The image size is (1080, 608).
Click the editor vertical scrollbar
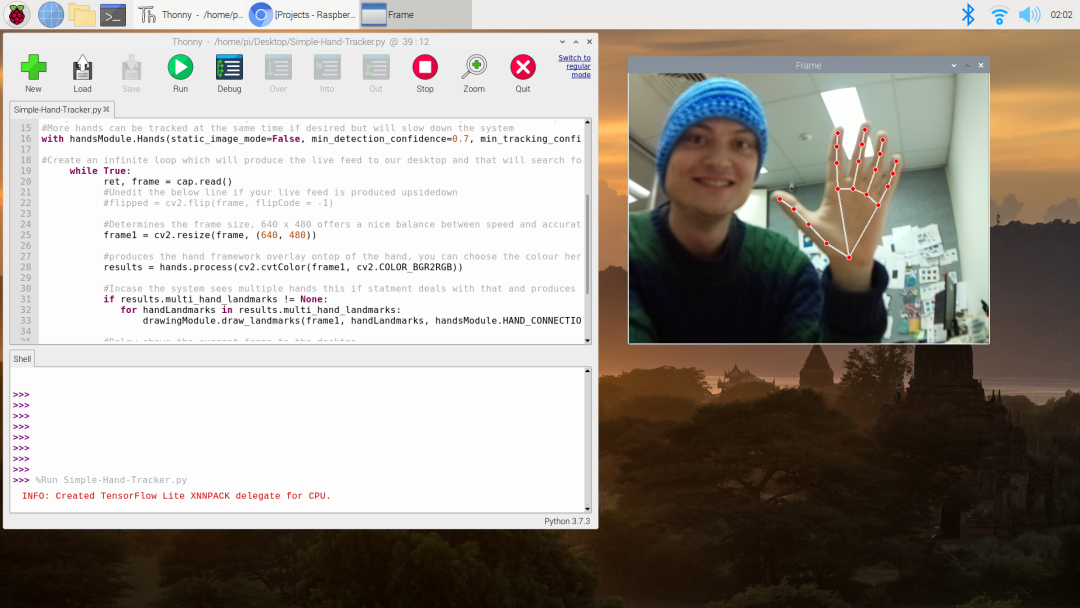[x=588, y=244]
